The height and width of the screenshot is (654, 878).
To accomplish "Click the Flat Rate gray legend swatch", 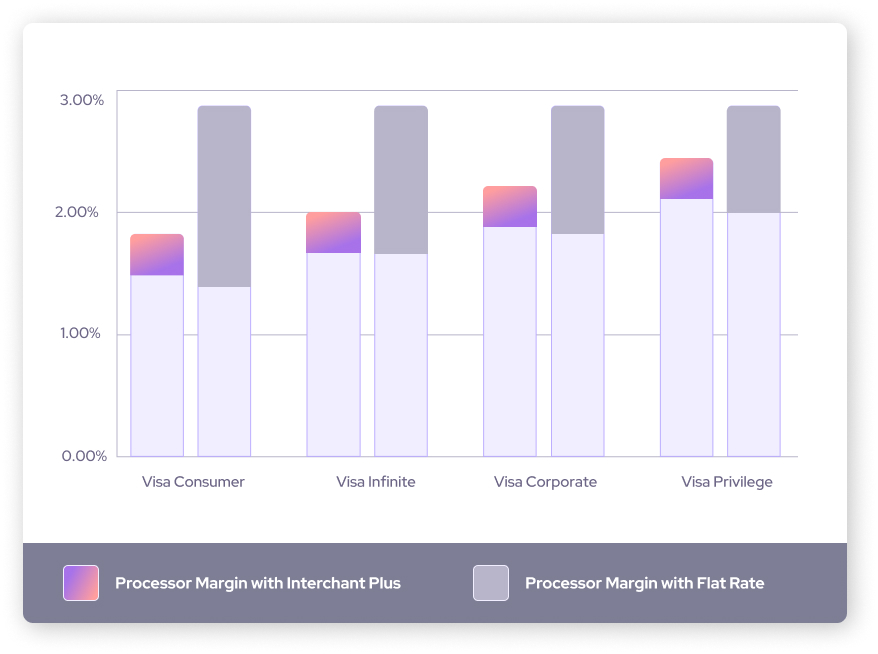I will coord(491,583).
